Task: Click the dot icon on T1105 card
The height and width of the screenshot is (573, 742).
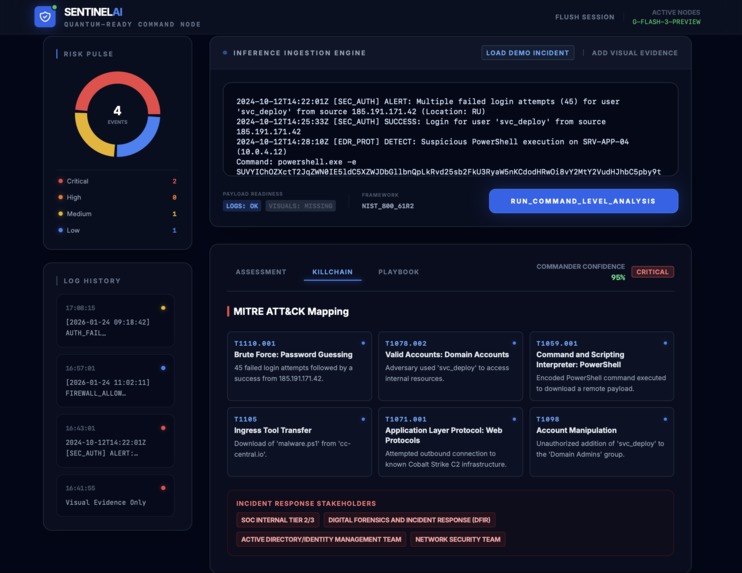Action: (x=363, y=419)
